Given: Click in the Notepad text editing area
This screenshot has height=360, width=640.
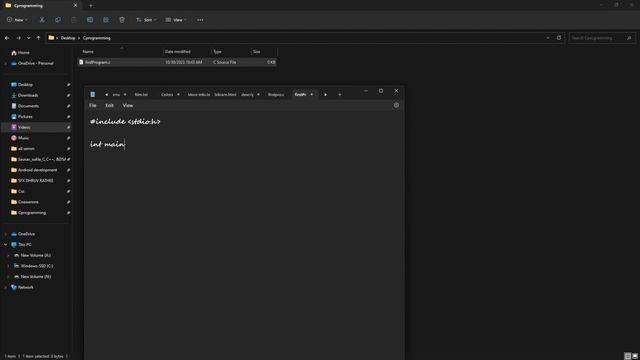Looking at the screenshot, I should (244, 235).
